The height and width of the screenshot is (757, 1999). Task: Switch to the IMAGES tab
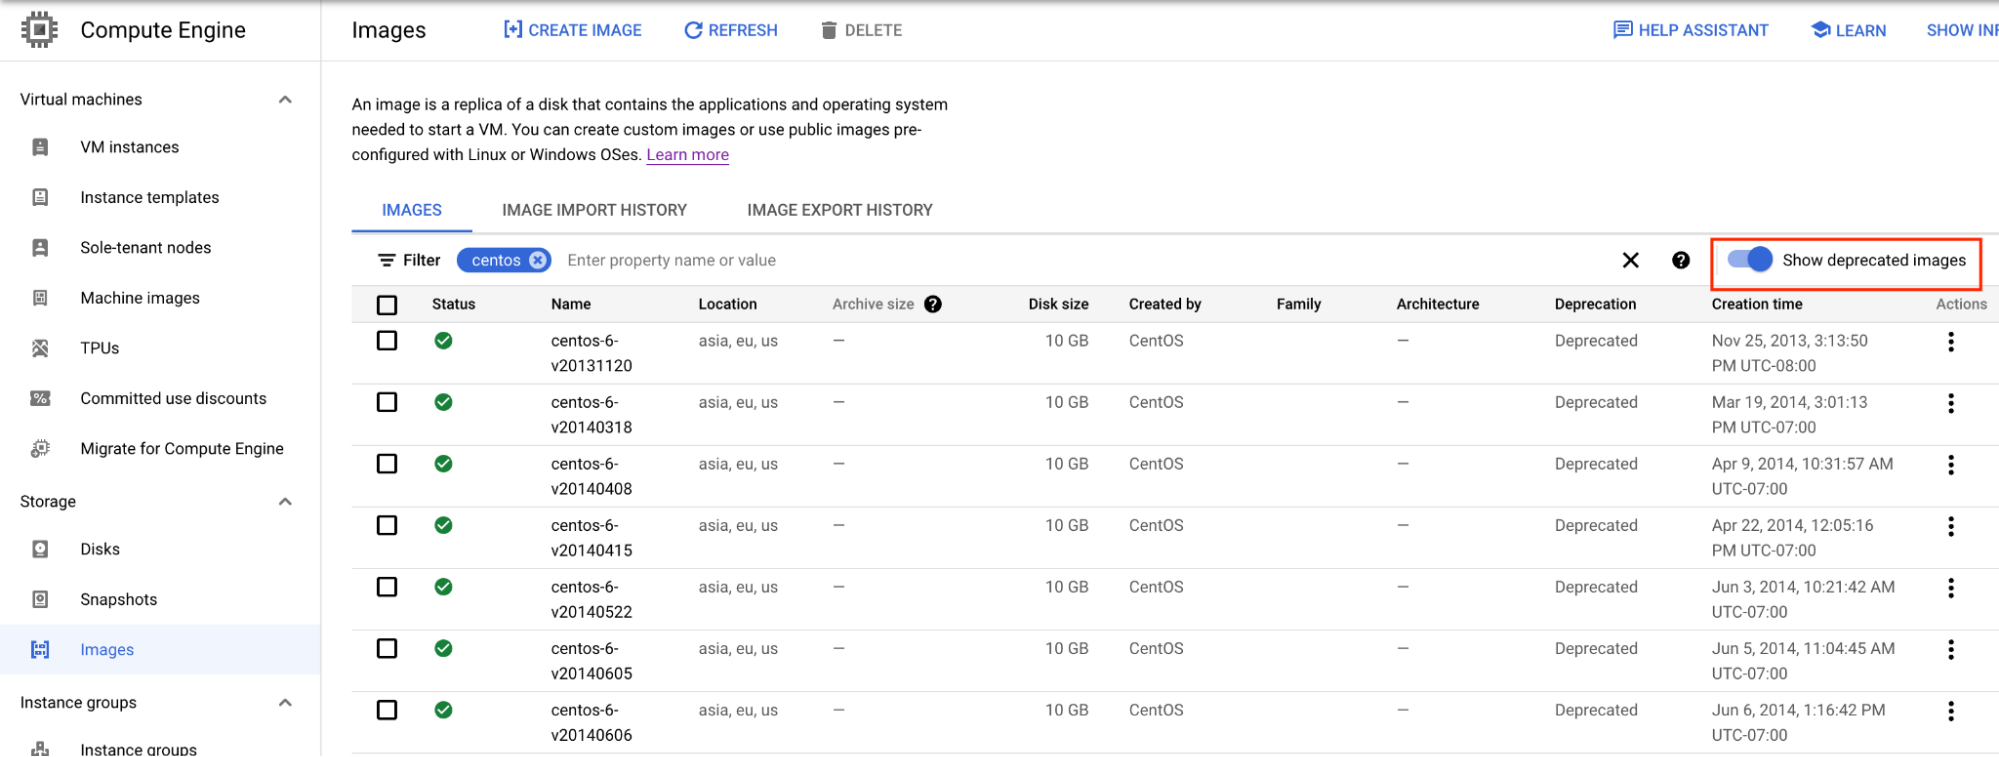pyautogui.click(x=412, y=210)
